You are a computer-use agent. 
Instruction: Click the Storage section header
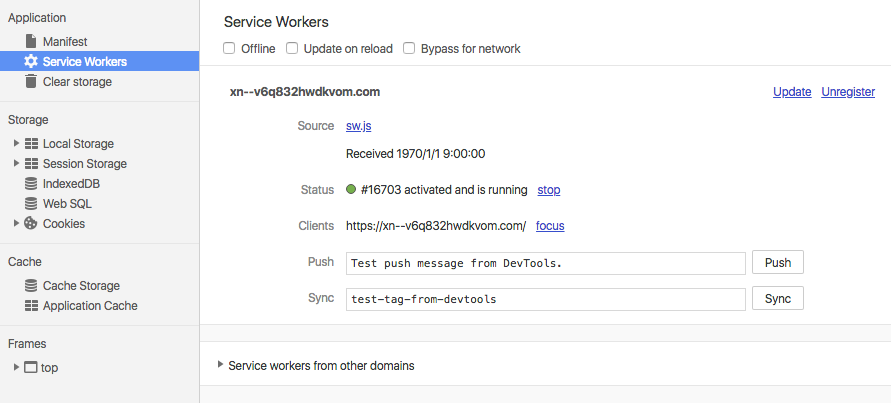click(28, 120)
